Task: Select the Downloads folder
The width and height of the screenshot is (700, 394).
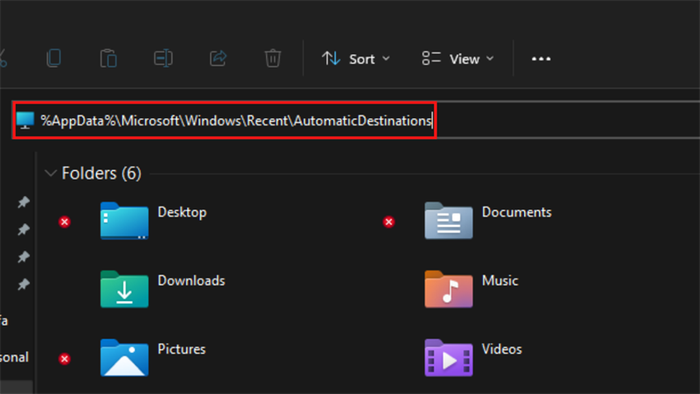Action: point(162,289)
